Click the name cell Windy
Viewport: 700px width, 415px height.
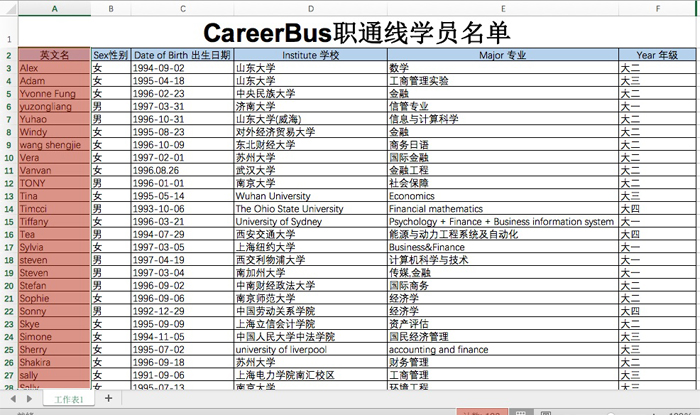point(54,132)
